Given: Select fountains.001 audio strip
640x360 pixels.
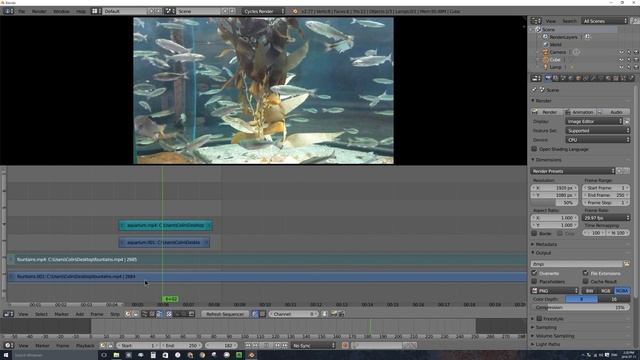Looking at the screenshot, I should point(267,276).
